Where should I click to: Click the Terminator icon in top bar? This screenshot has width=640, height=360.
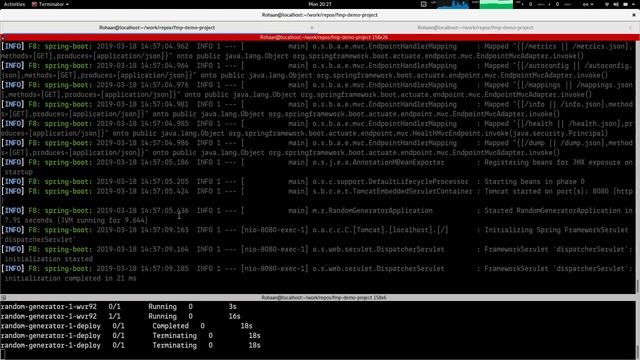click(x=34, y=4)
